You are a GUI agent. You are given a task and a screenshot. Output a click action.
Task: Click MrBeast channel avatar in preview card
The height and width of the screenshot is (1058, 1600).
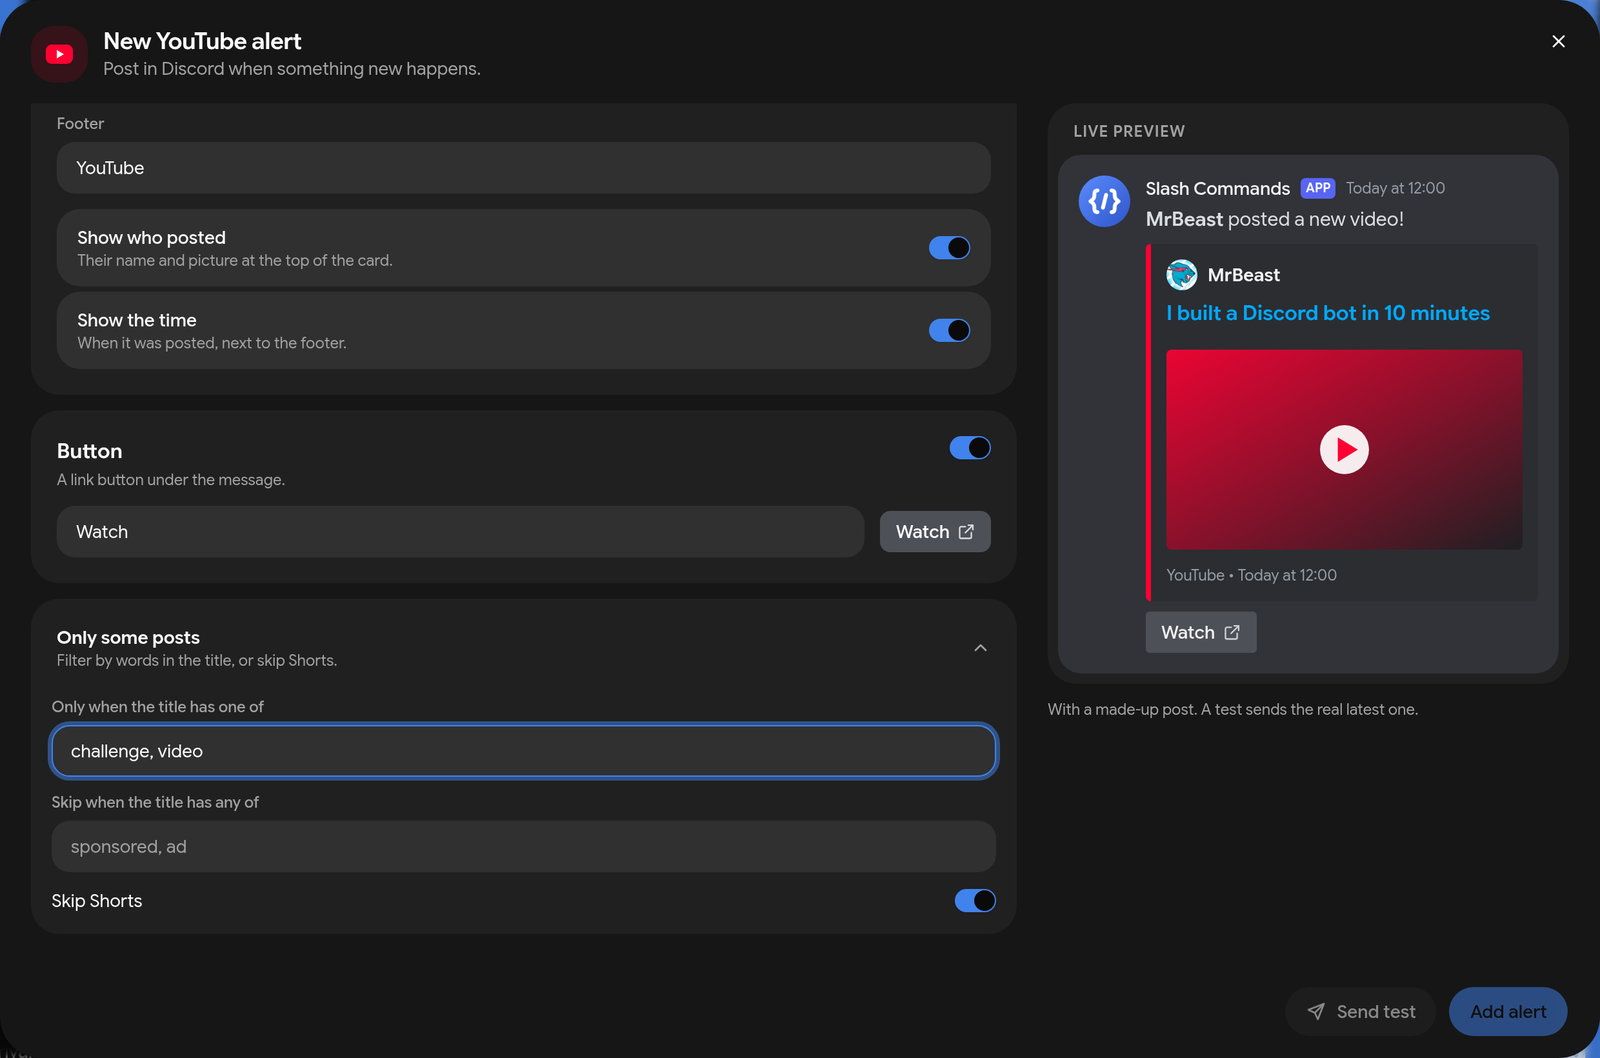(1181, 275)
